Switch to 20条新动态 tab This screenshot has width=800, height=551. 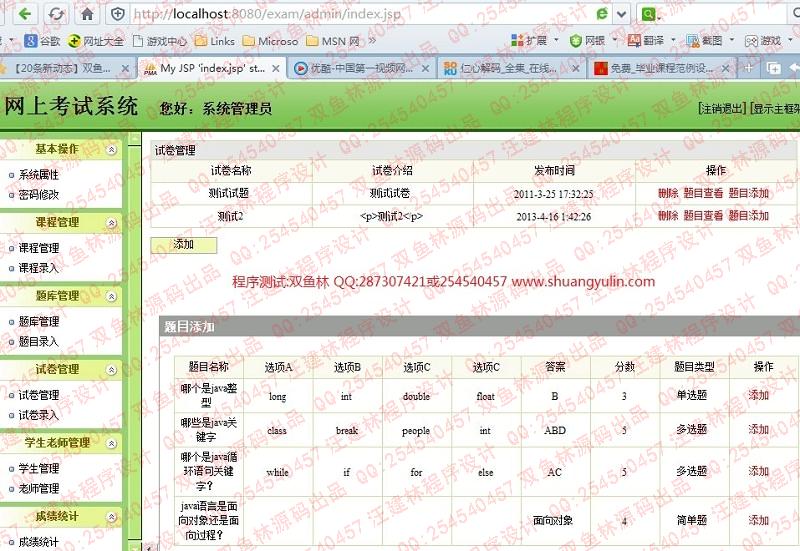pyautogui.click(x=61, y=68)
